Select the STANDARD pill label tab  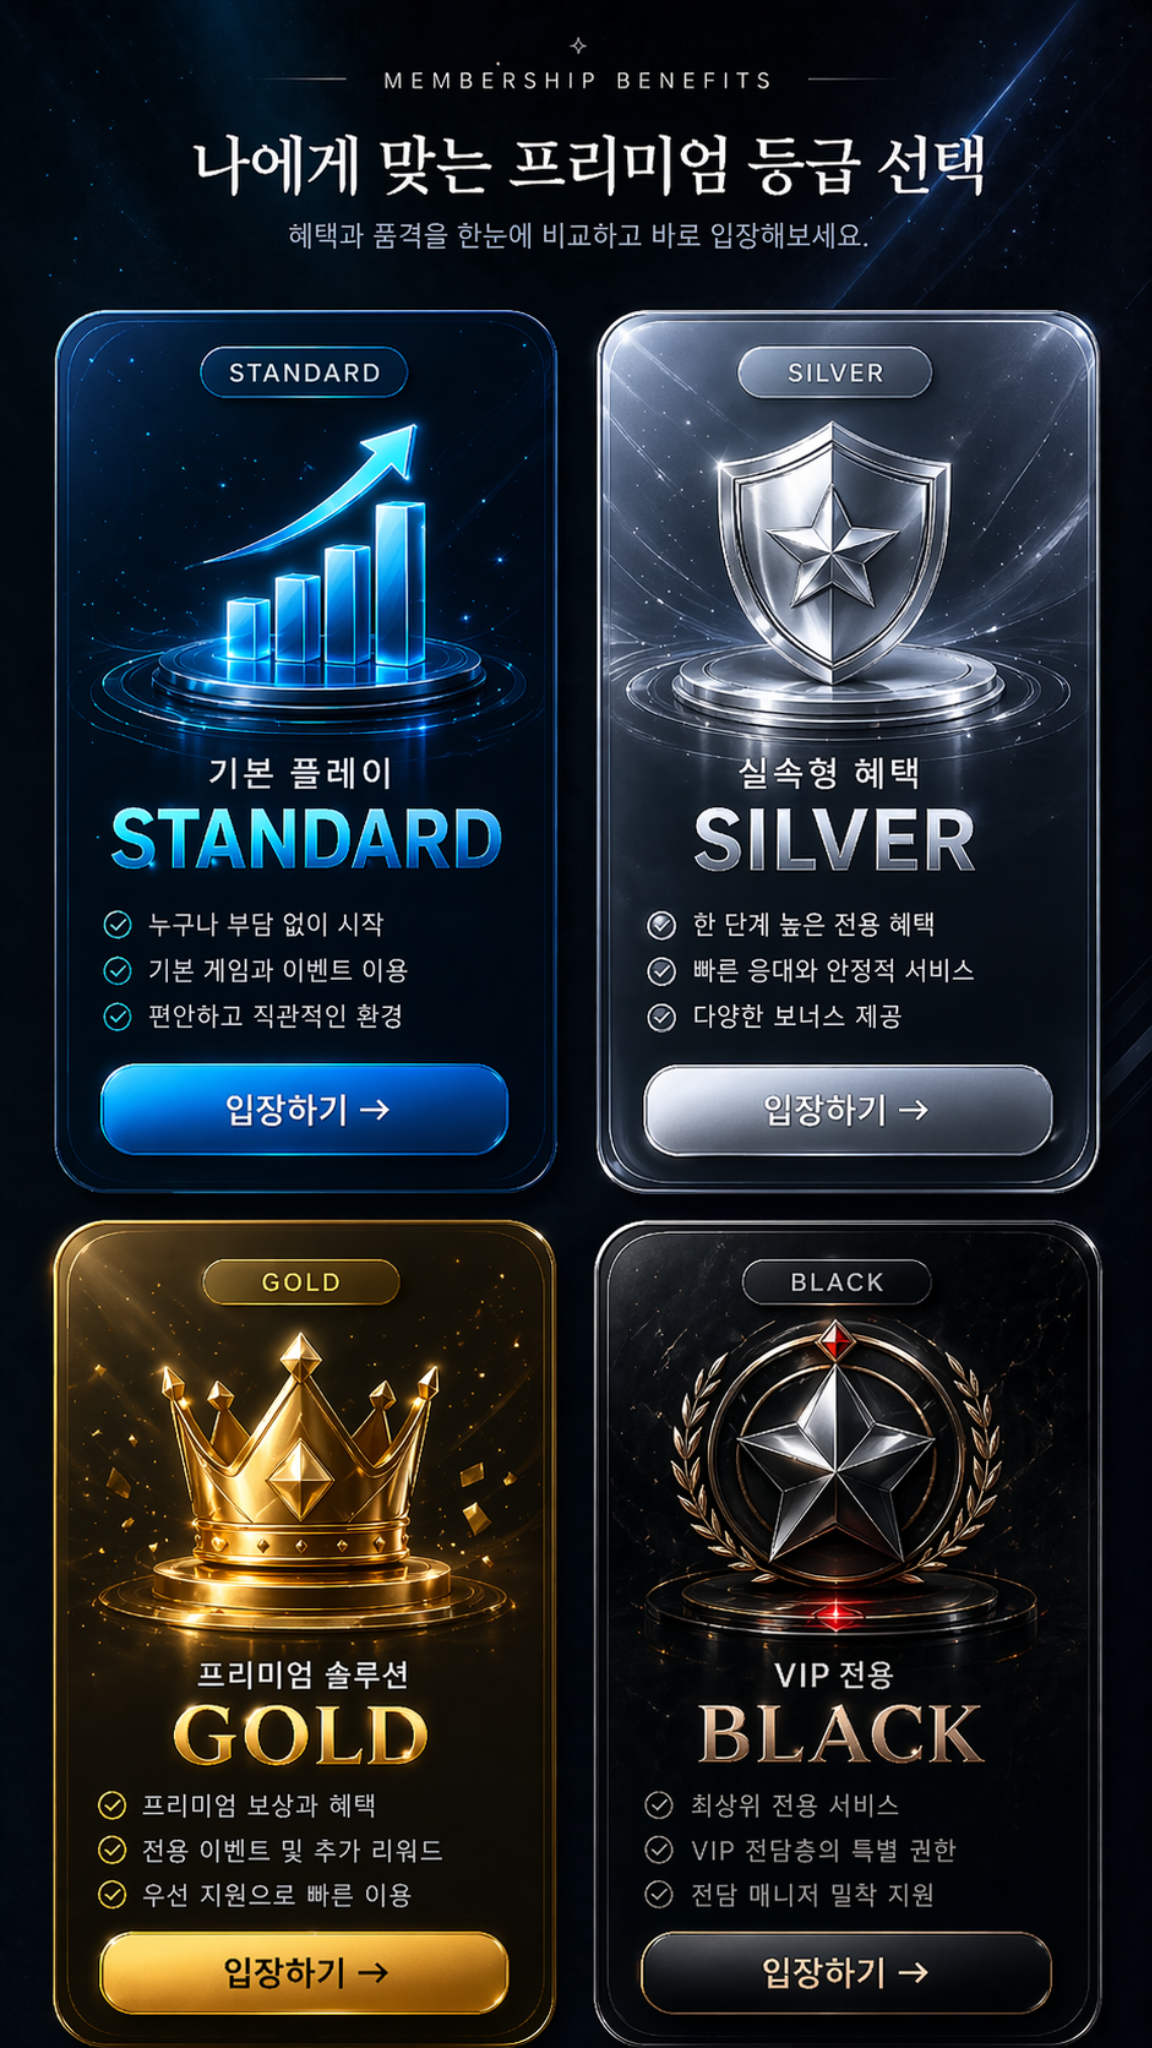point(304,373)
